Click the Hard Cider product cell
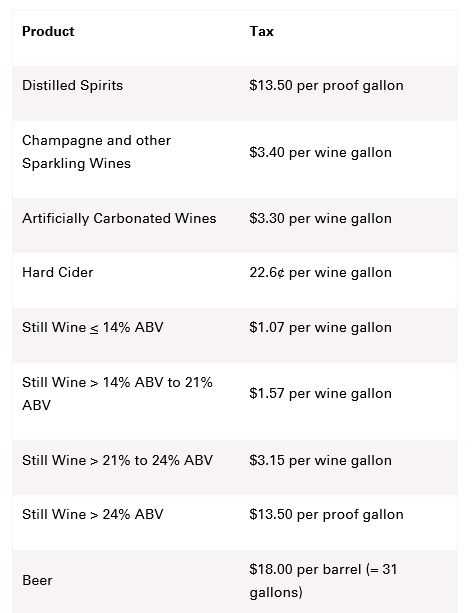The height and width of the screenshot is (613, 472). [x=57, y=272]
